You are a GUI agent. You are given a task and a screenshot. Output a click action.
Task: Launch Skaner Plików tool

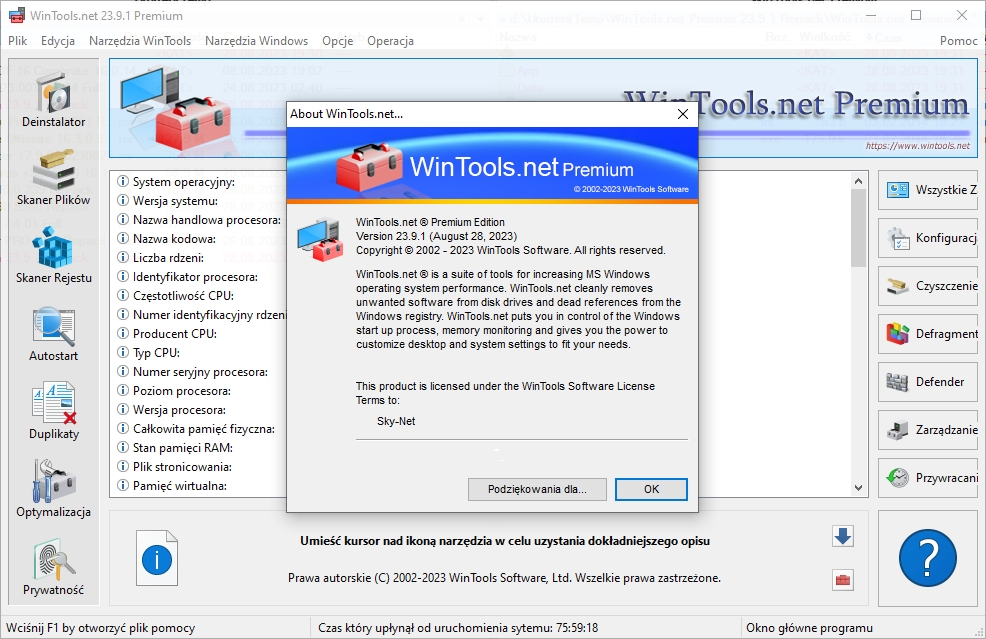tap(53, 179)
